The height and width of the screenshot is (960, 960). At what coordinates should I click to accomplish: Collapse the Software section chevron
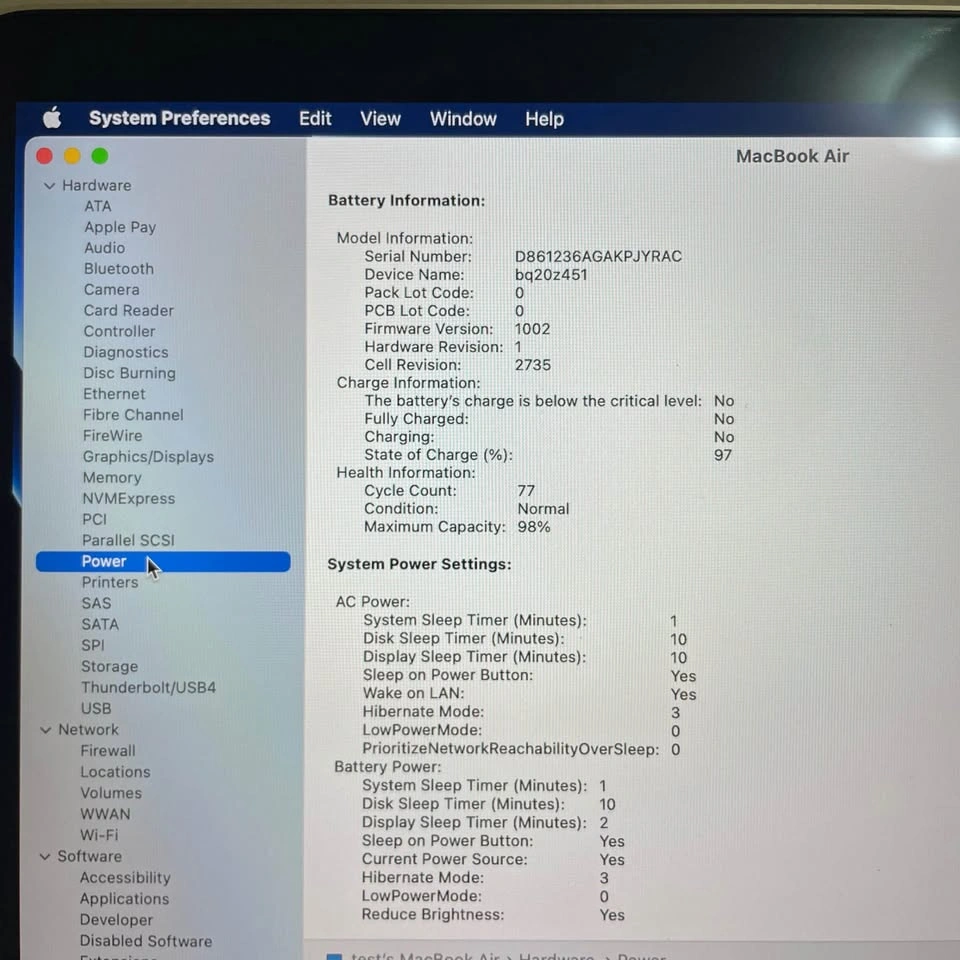(x=45, y=857)
